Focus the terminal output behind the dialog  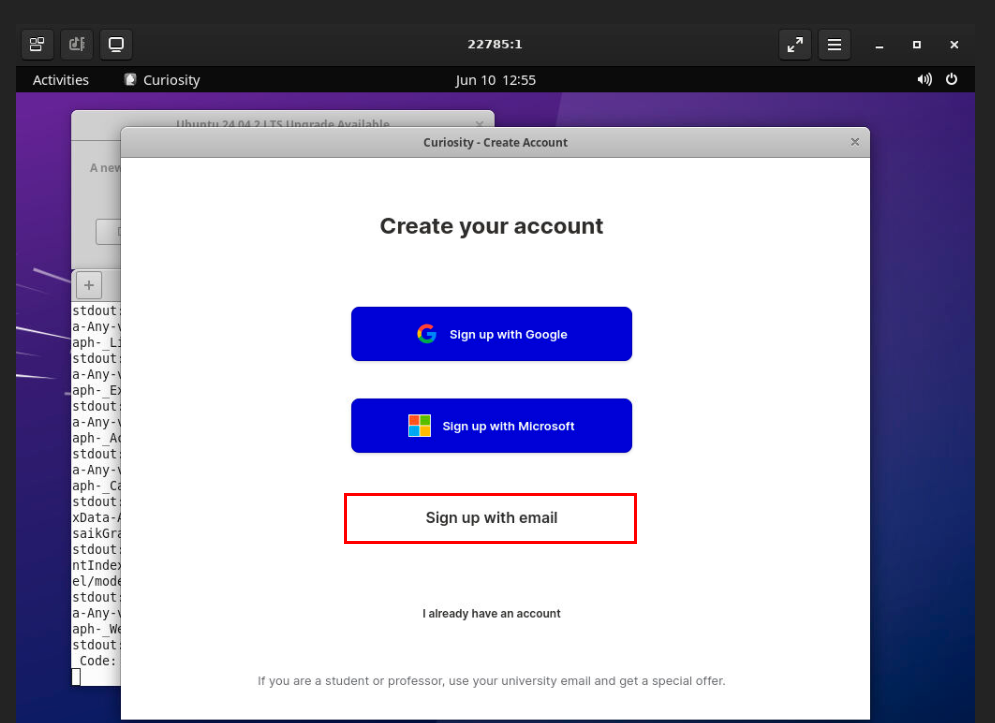tap(95, 480)
